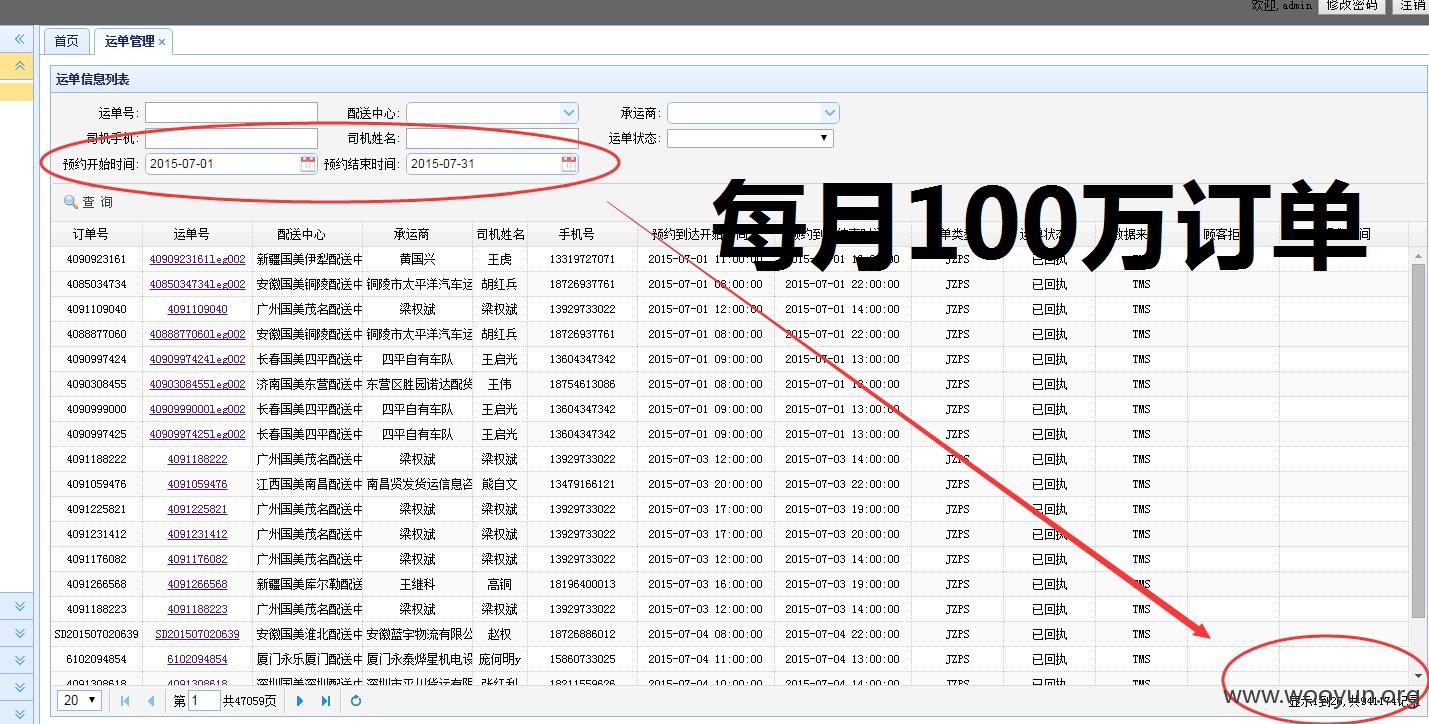Select driver name cell 赵权
The height and width of the screenshot is (724, 1429).
point(499,634)
